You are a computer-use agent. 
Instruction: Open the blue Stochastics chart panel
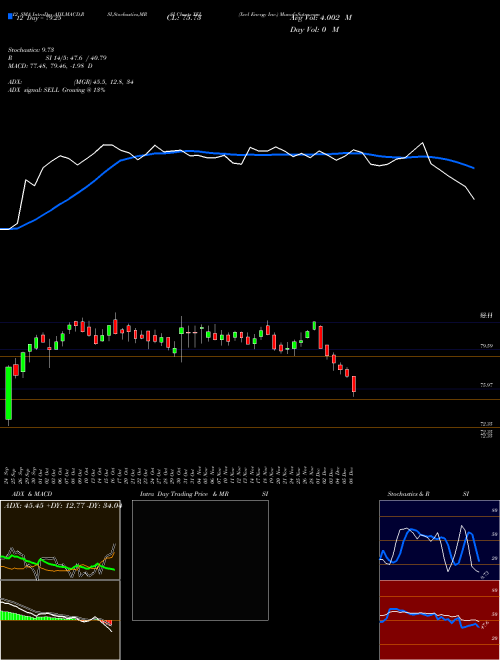(439, 540)
